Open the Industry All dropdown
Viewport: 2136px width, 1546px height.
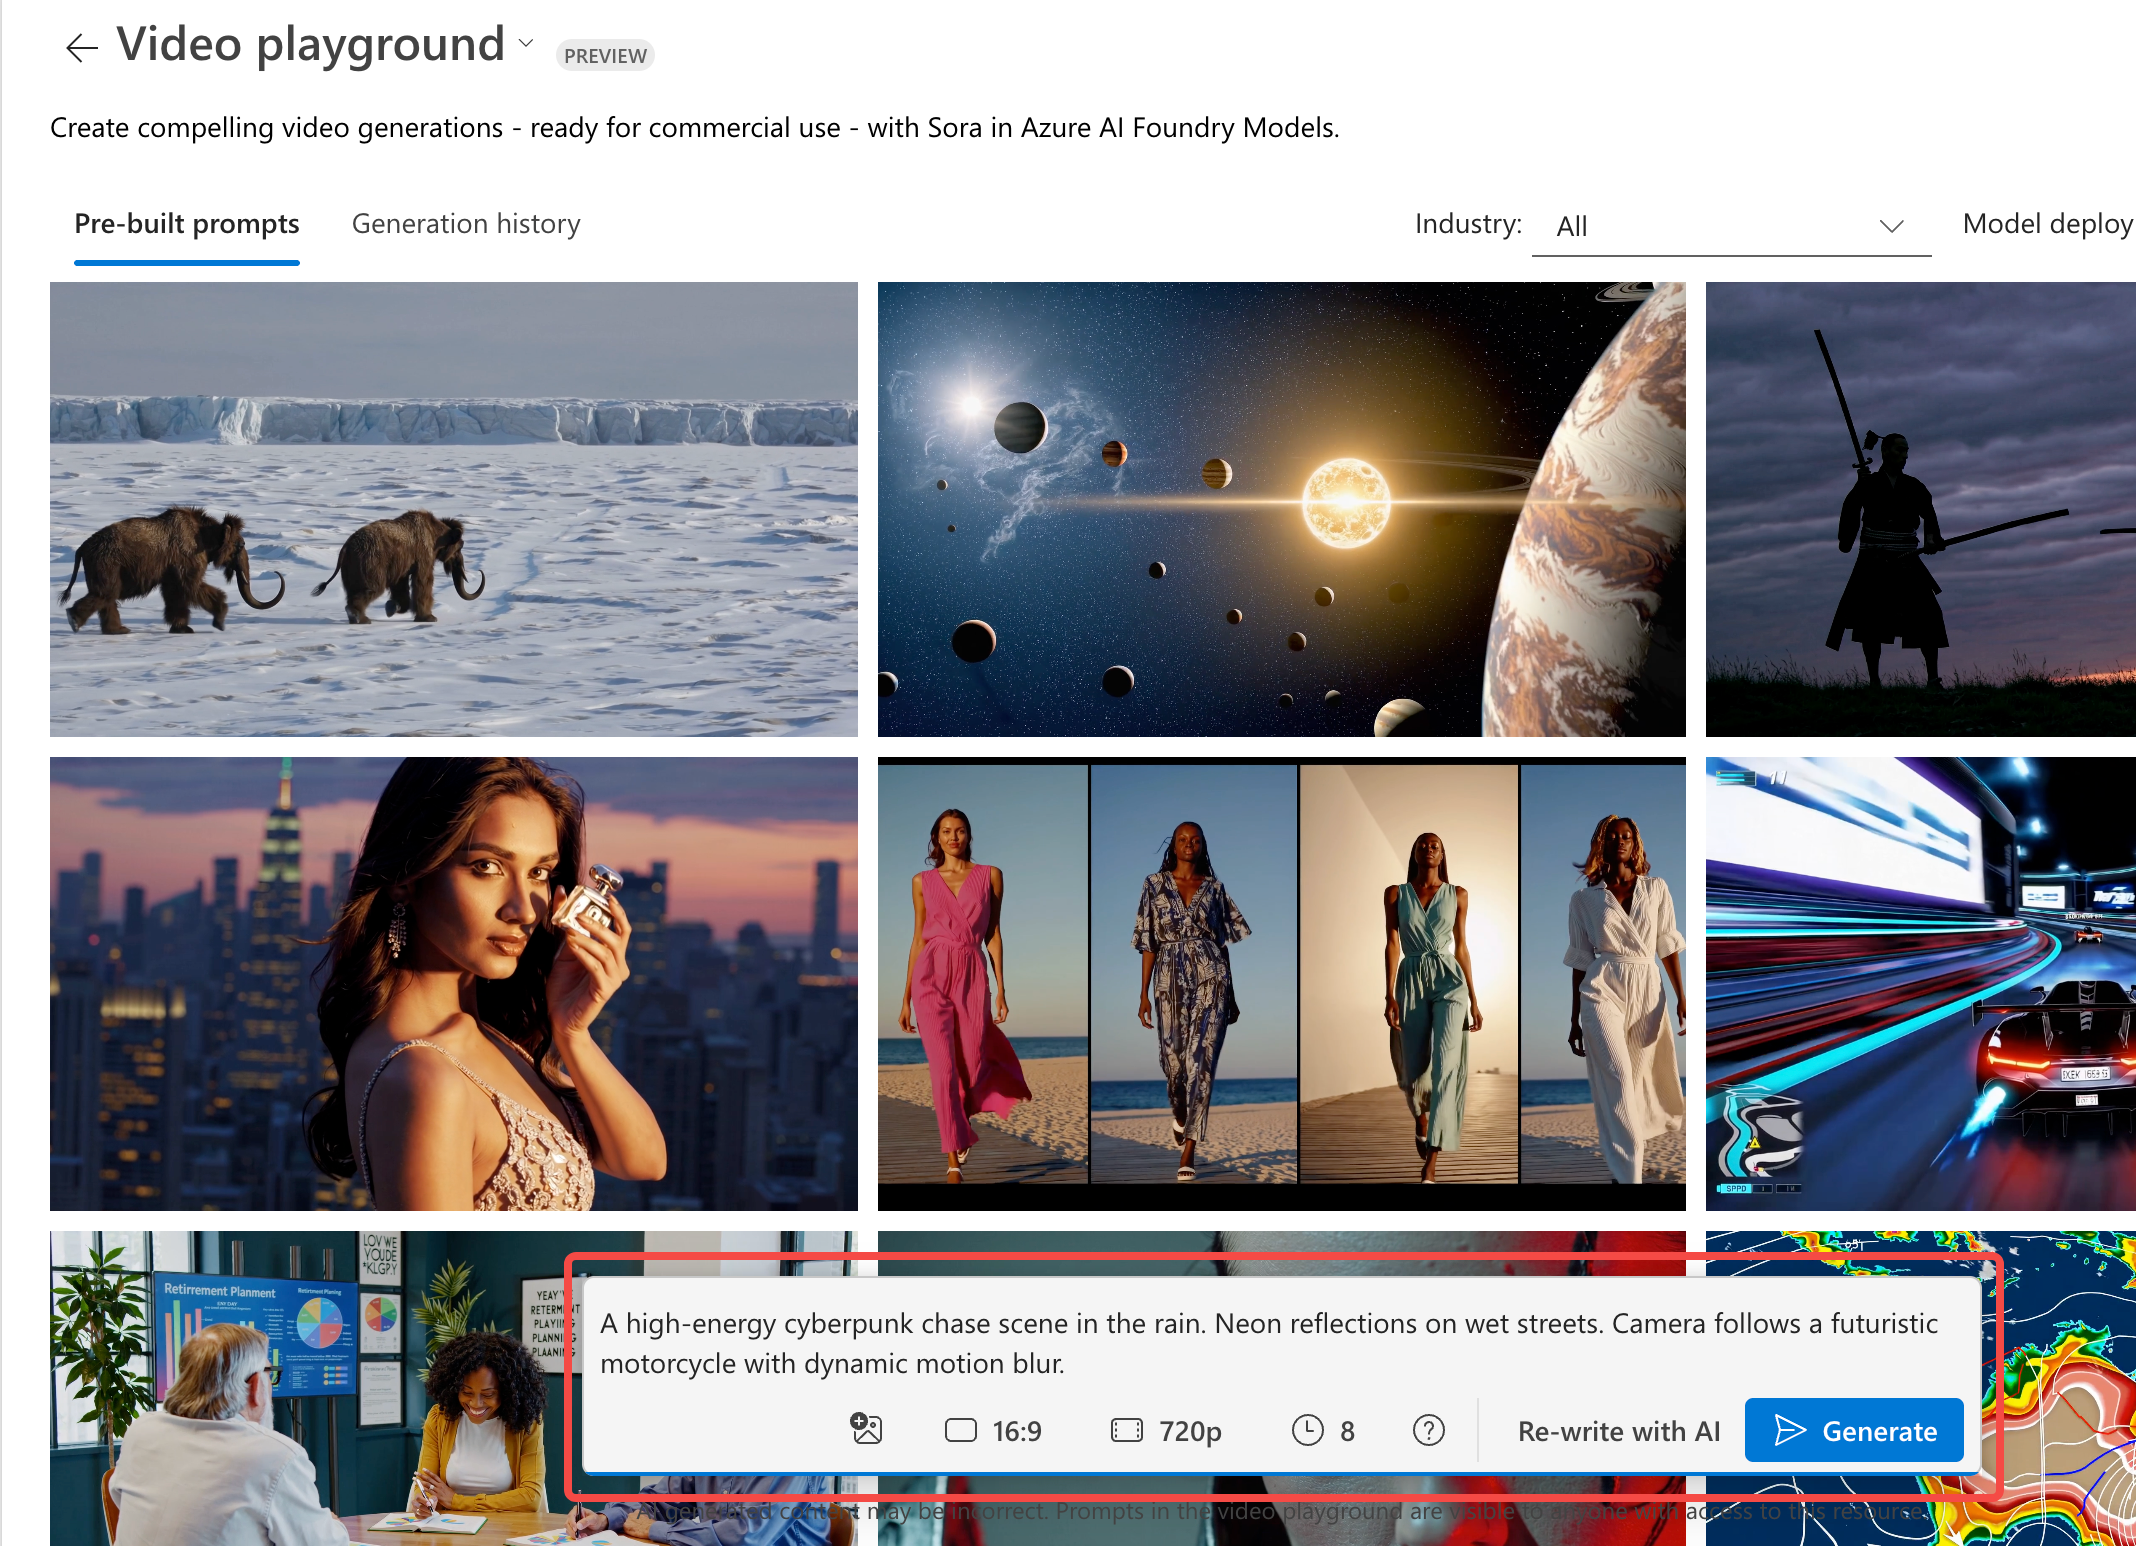click(1730, 226)
